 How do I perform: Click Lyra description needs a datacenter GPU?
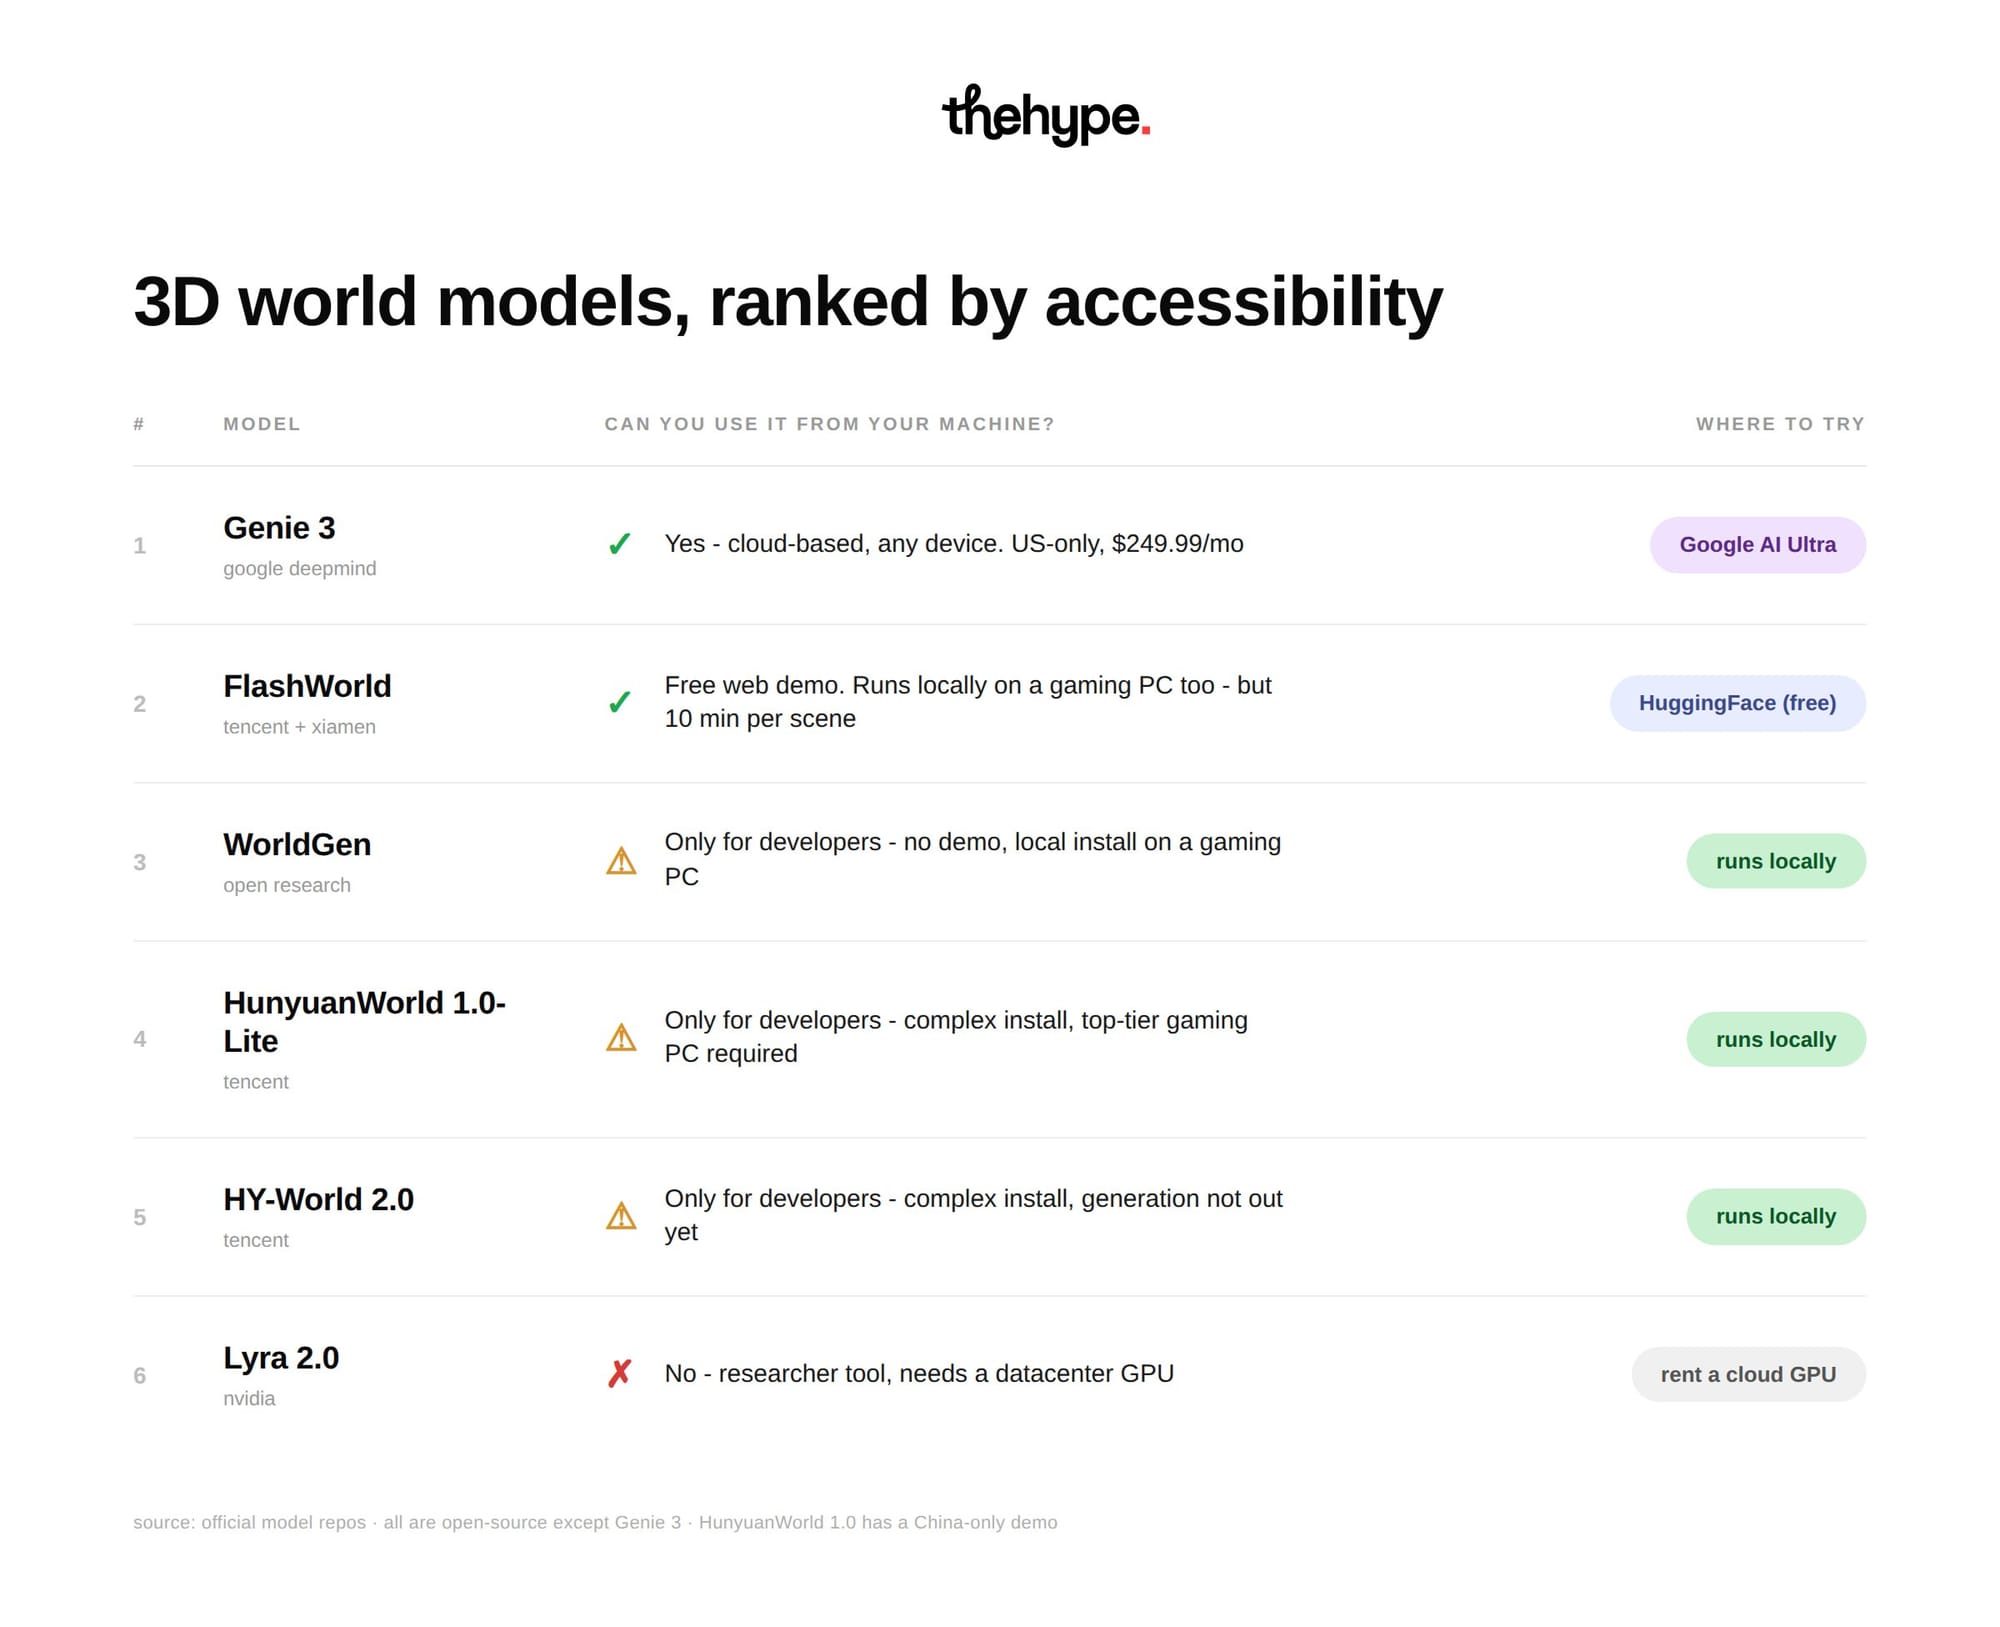pyautogui.click(x=919, y=1373)
